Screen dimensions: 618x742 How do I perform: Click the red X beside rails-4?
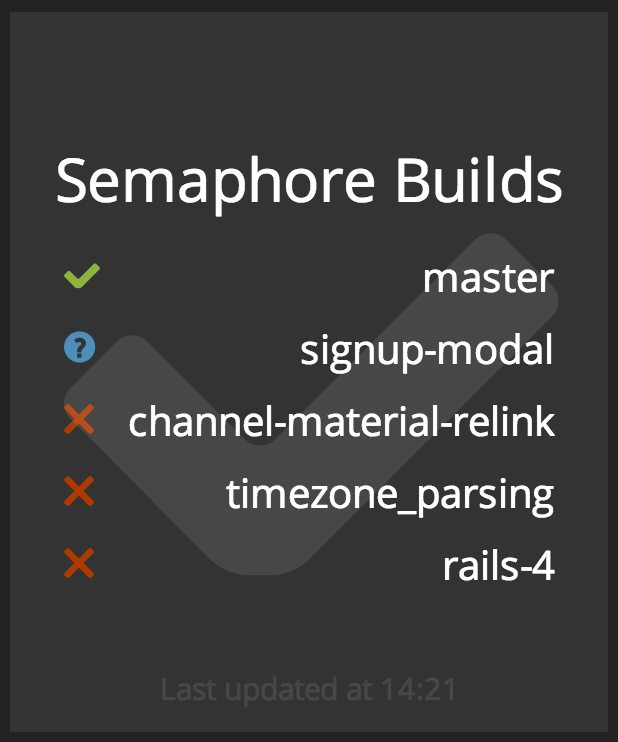point(78,565)
